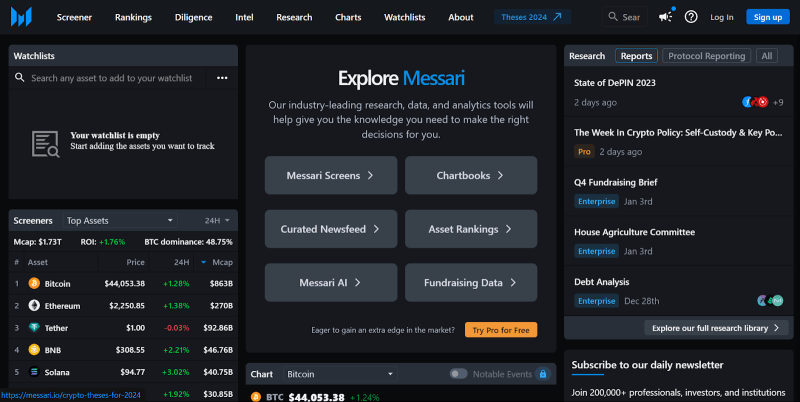Sort screener by 24H column header
The image size is (800, 402).
pyautogui.click(x=182, y=262)
